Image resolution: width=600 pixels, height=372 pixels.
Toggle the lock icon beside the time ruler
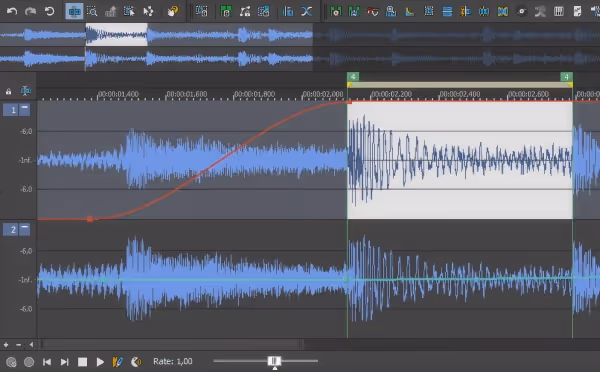tap(8, 91)
